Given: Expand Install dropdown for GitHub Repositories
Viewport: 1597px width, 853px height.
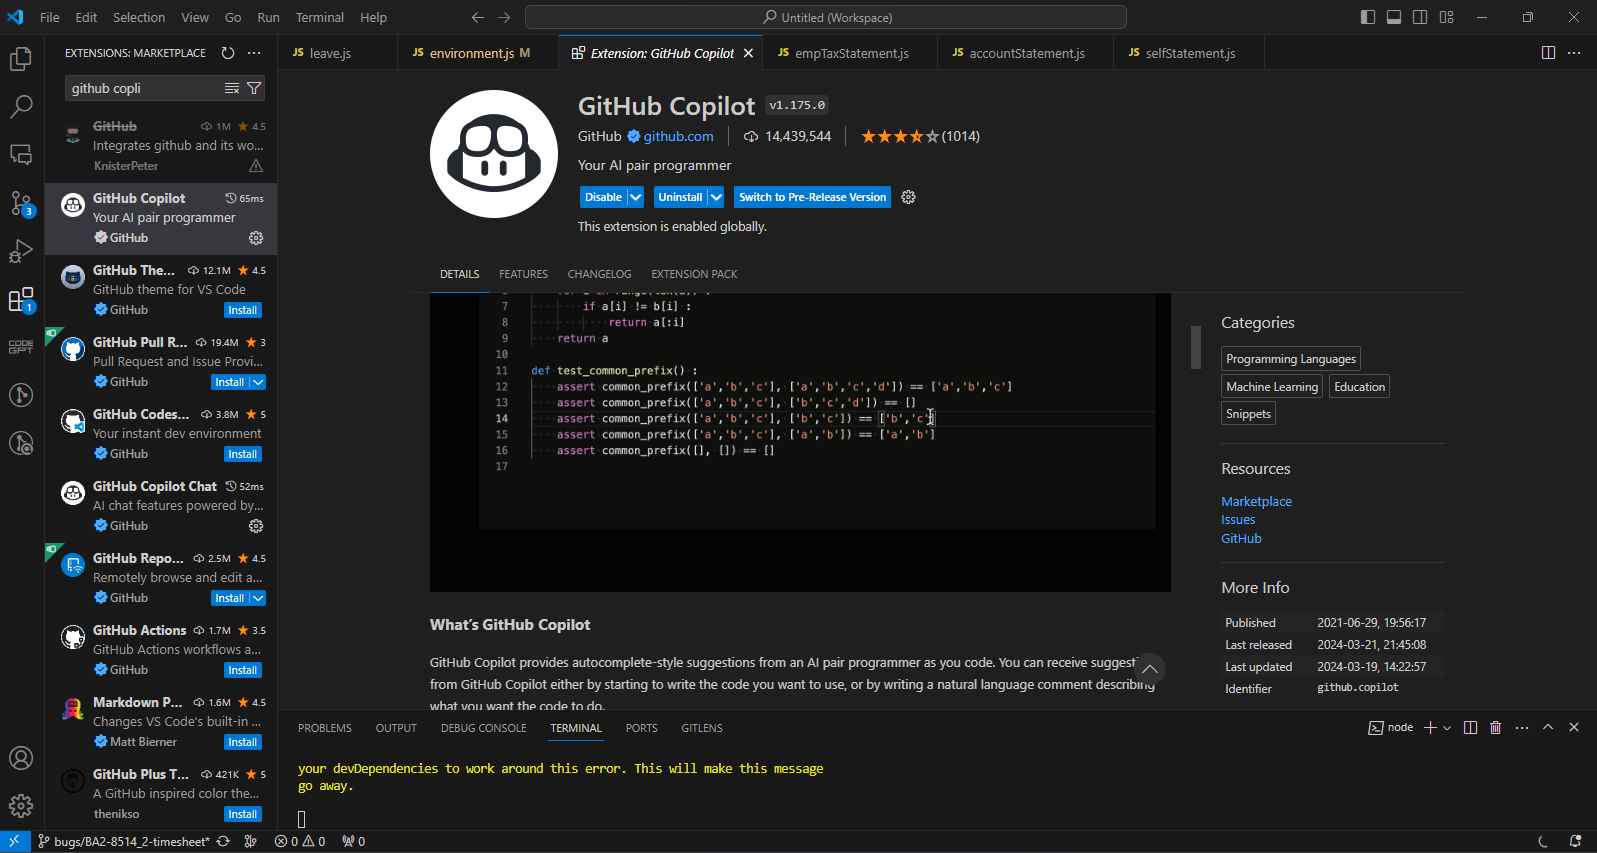Looking at the screenshot, I should (258, 598).
